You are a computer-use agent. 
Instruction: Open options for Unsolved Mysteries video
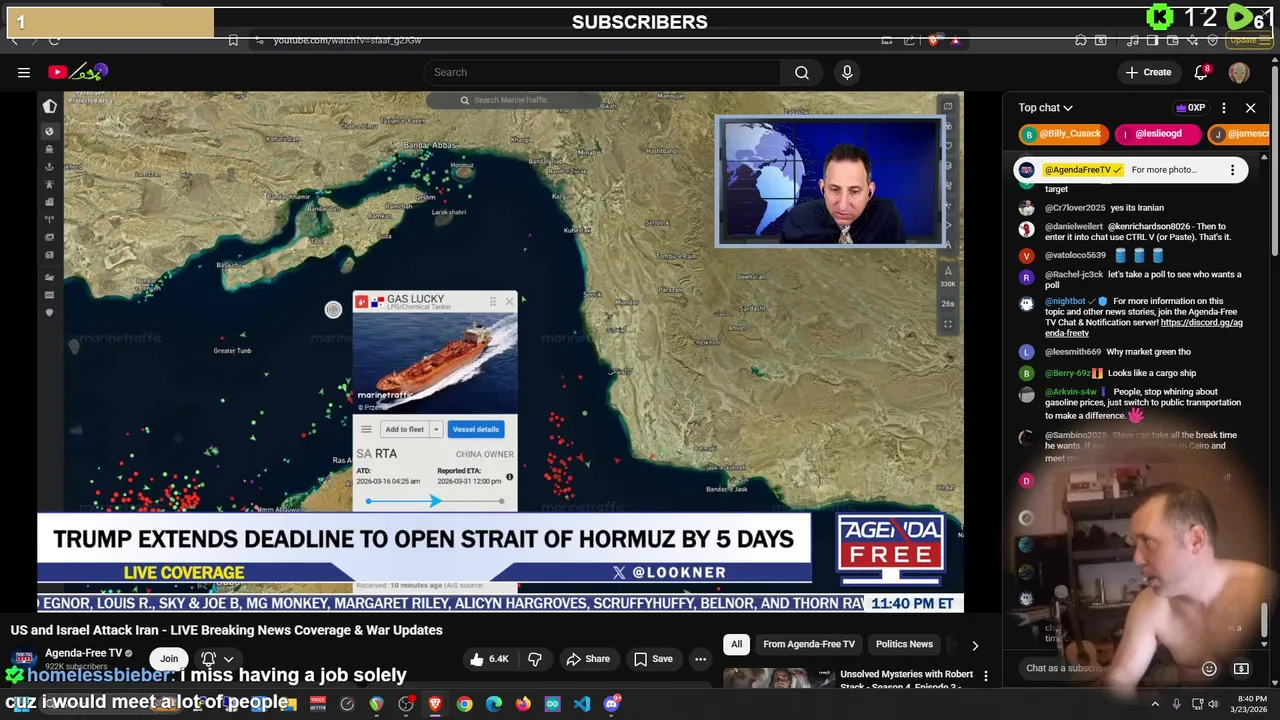point(985,677)
